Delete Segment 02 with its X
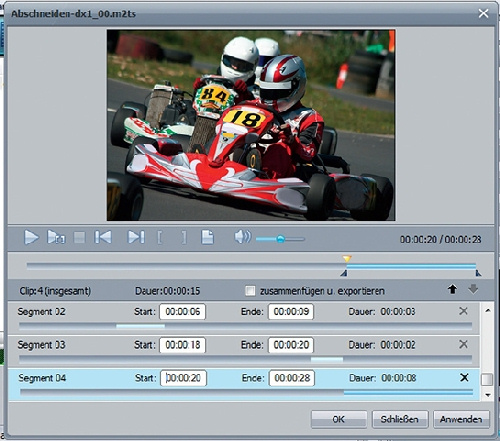Screen dimensions: 500x441 (x=463, y=311)
